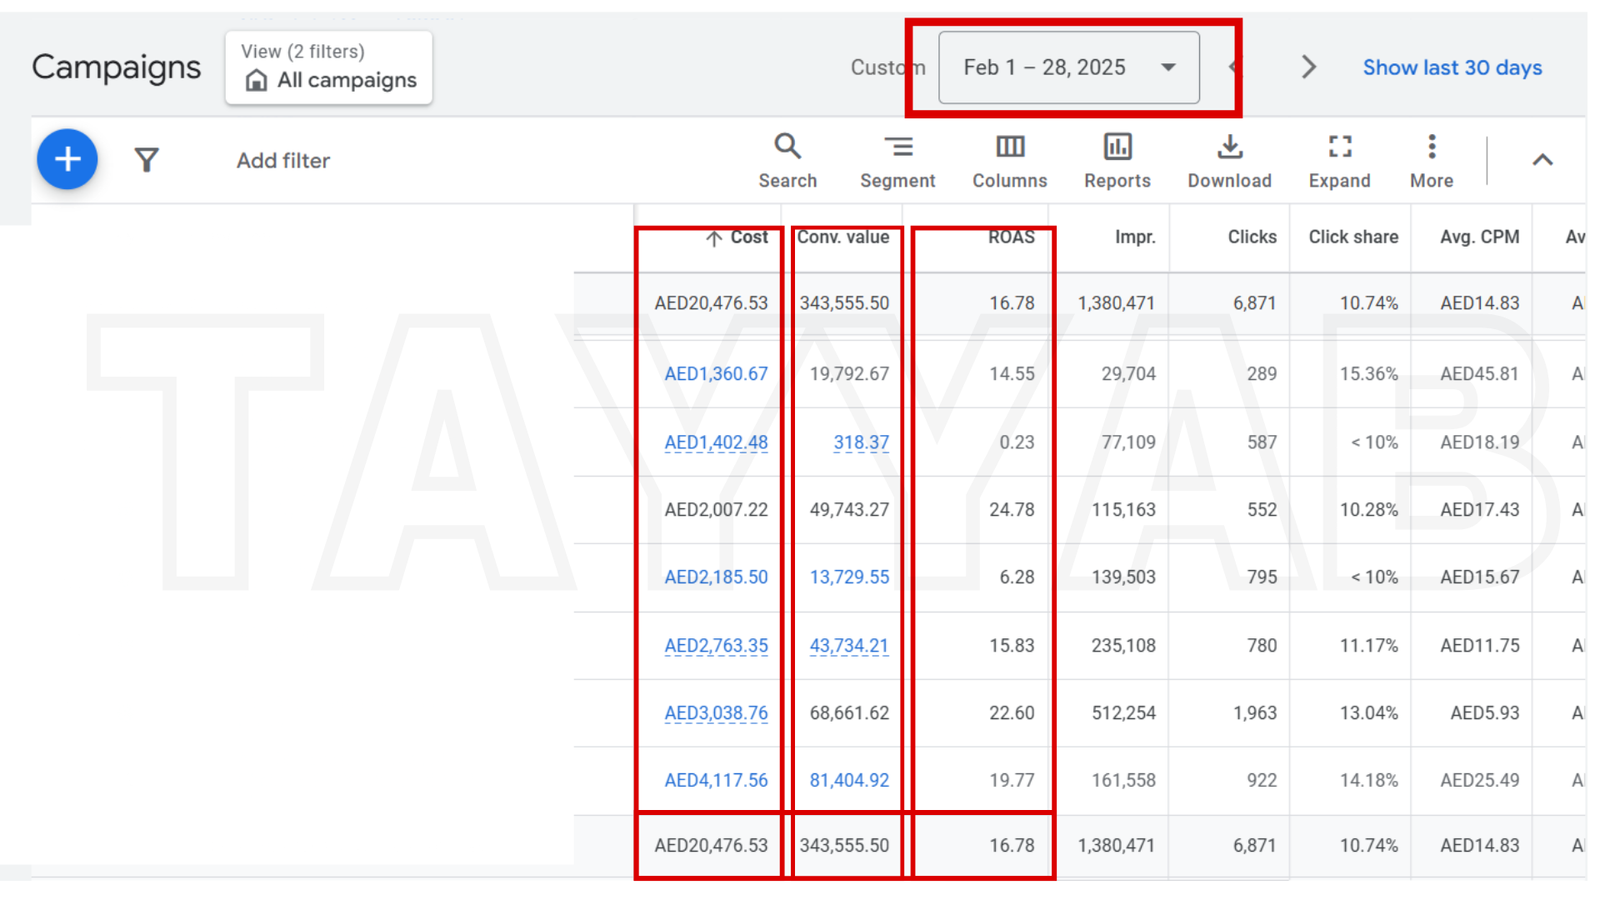1600x900 pixels.
Task: Download the campaigns table
Action: [1229, 160]
